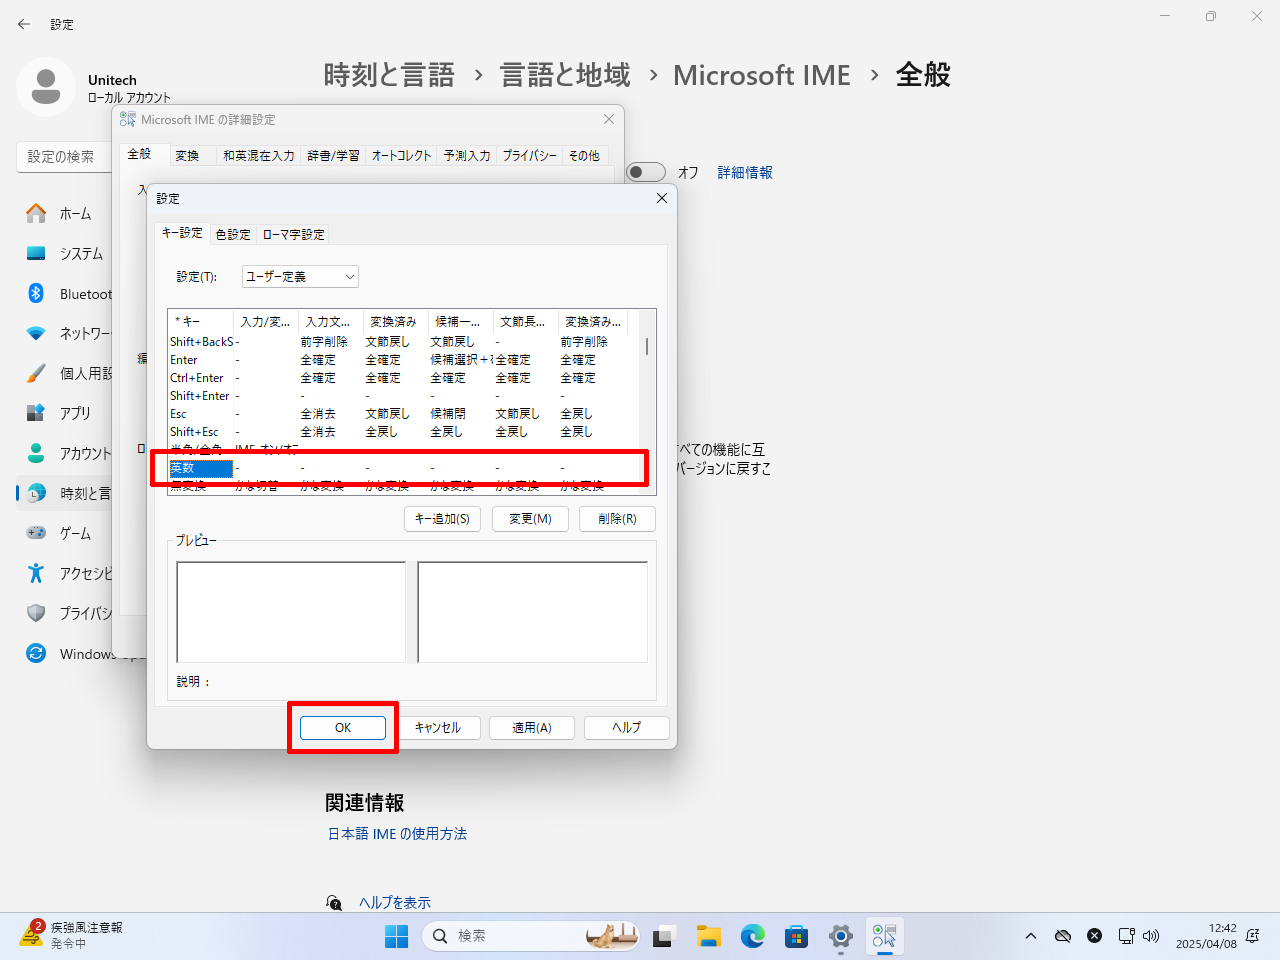The width and height of the screenshot is (1280, 960).
Task: Select the Bluetooth sidebar icon
Action: (x=36, y=293)
